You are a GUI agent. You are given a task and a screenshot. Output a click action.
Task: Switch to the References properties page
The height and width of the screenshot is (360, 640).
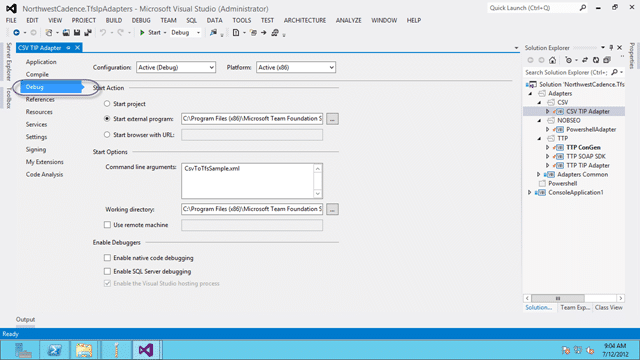pyautogui.click(x=40, y=100)
